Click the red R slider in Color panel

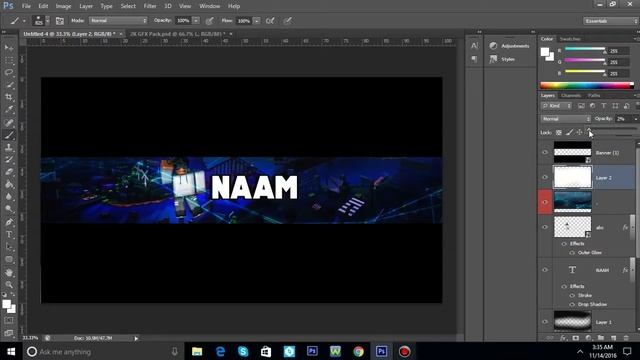point(584,50)
